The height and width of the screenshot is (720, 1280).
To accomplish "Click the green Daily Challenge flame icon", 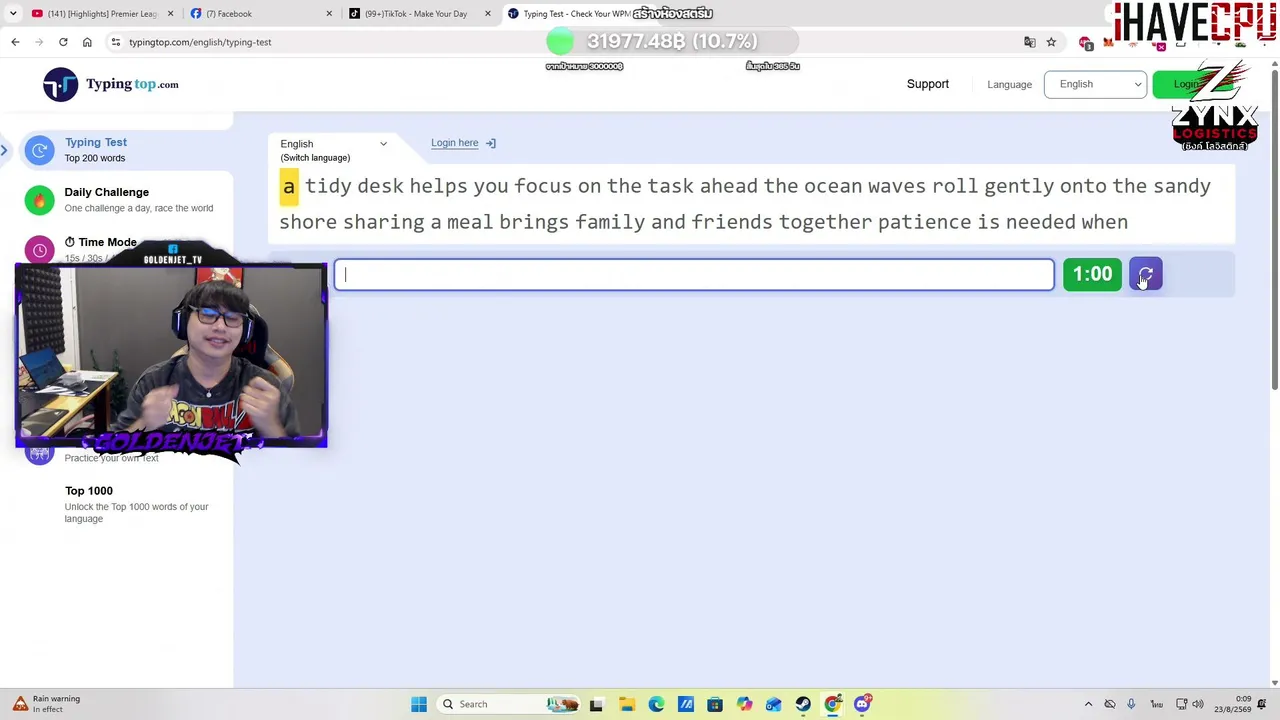I will point(40,200).
